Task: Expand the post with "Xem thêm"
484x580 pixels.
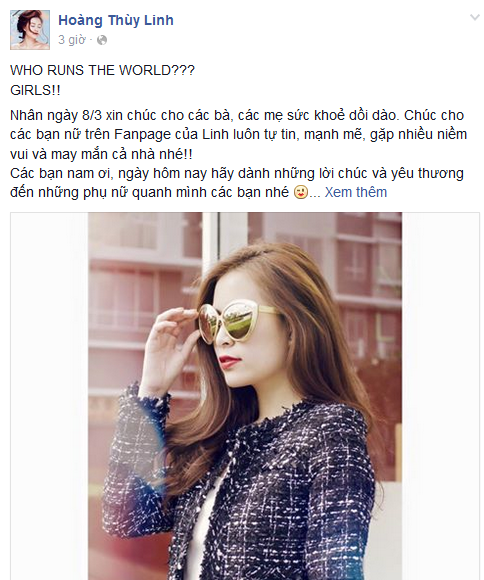Action: point(356,192)
